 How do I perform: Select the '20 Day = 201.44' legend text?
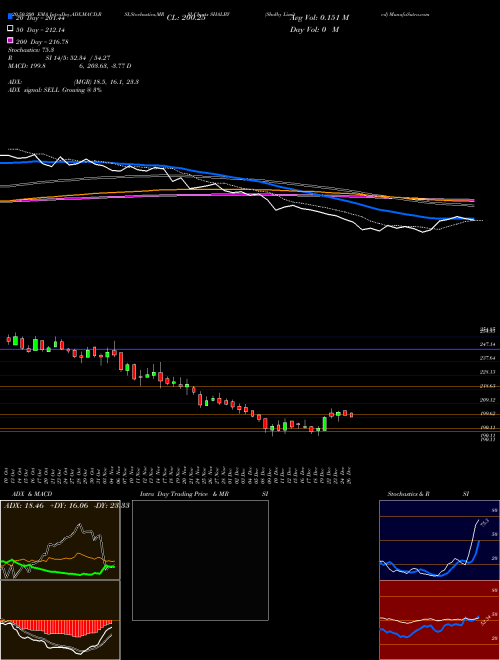click(x=42, y=18)
